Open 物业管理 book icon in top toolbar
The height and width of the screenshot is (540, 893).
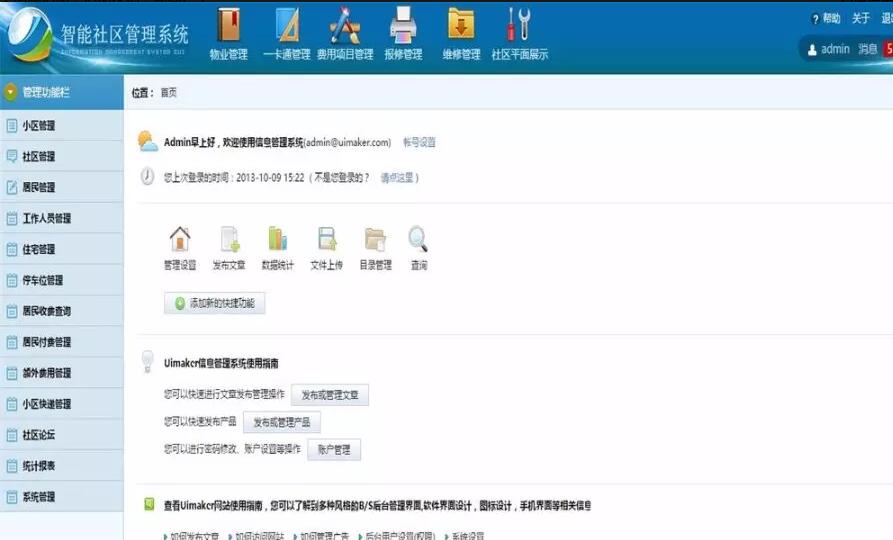229,24
